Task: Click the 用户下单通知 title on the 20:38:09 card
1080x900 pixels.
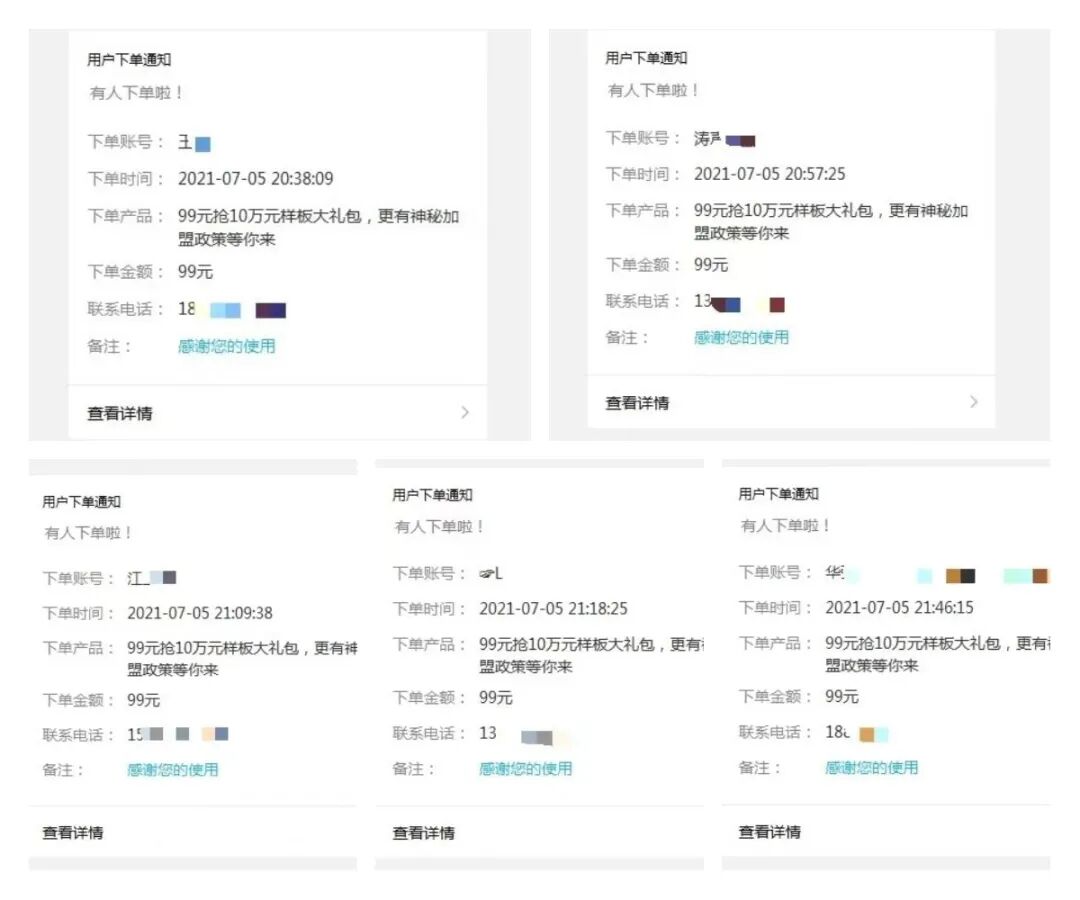Action: click(129, 60)
